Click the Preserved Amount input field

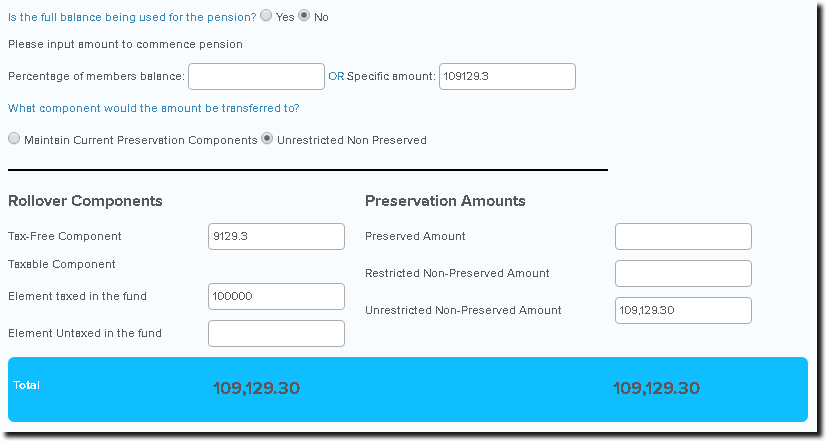click(683, 236)
